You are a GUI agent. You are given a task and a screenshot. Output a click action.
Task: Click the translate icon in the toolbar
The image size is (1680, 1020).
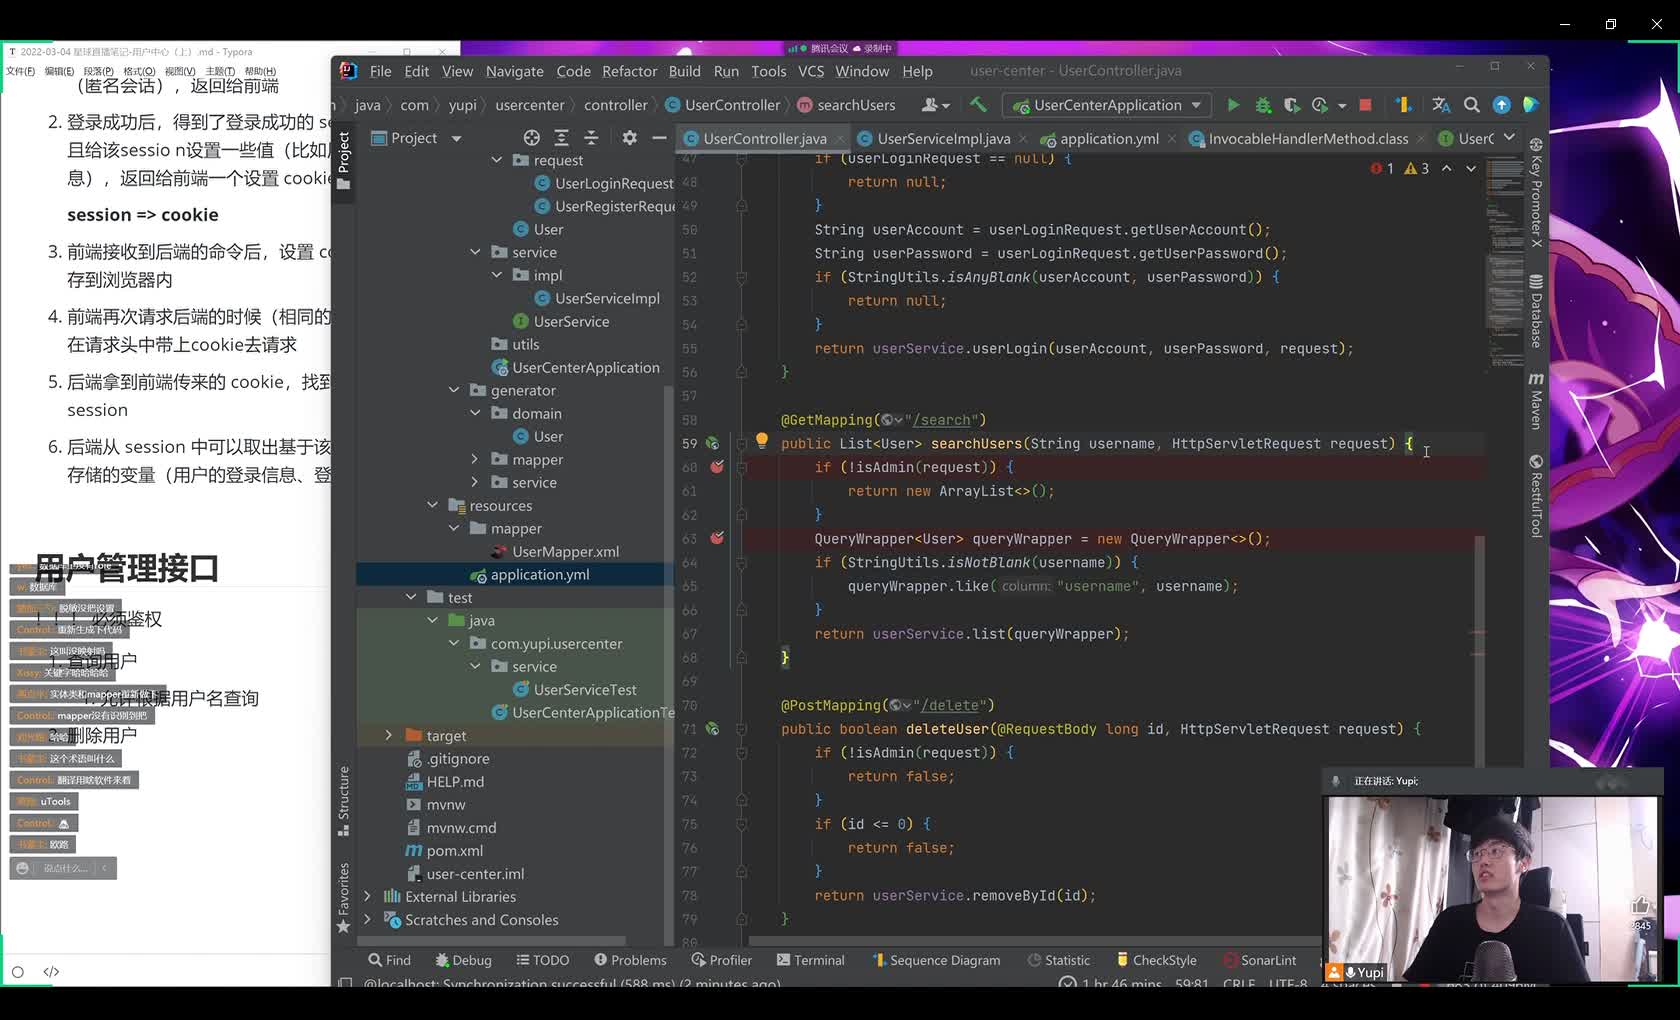pos(1441,105)
